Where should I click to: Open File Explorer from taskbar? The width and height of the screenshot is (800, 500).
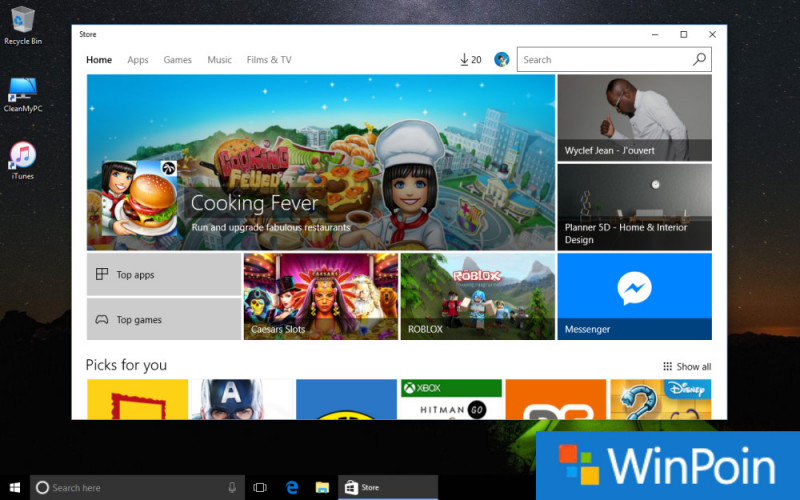[x=322, y=488]
